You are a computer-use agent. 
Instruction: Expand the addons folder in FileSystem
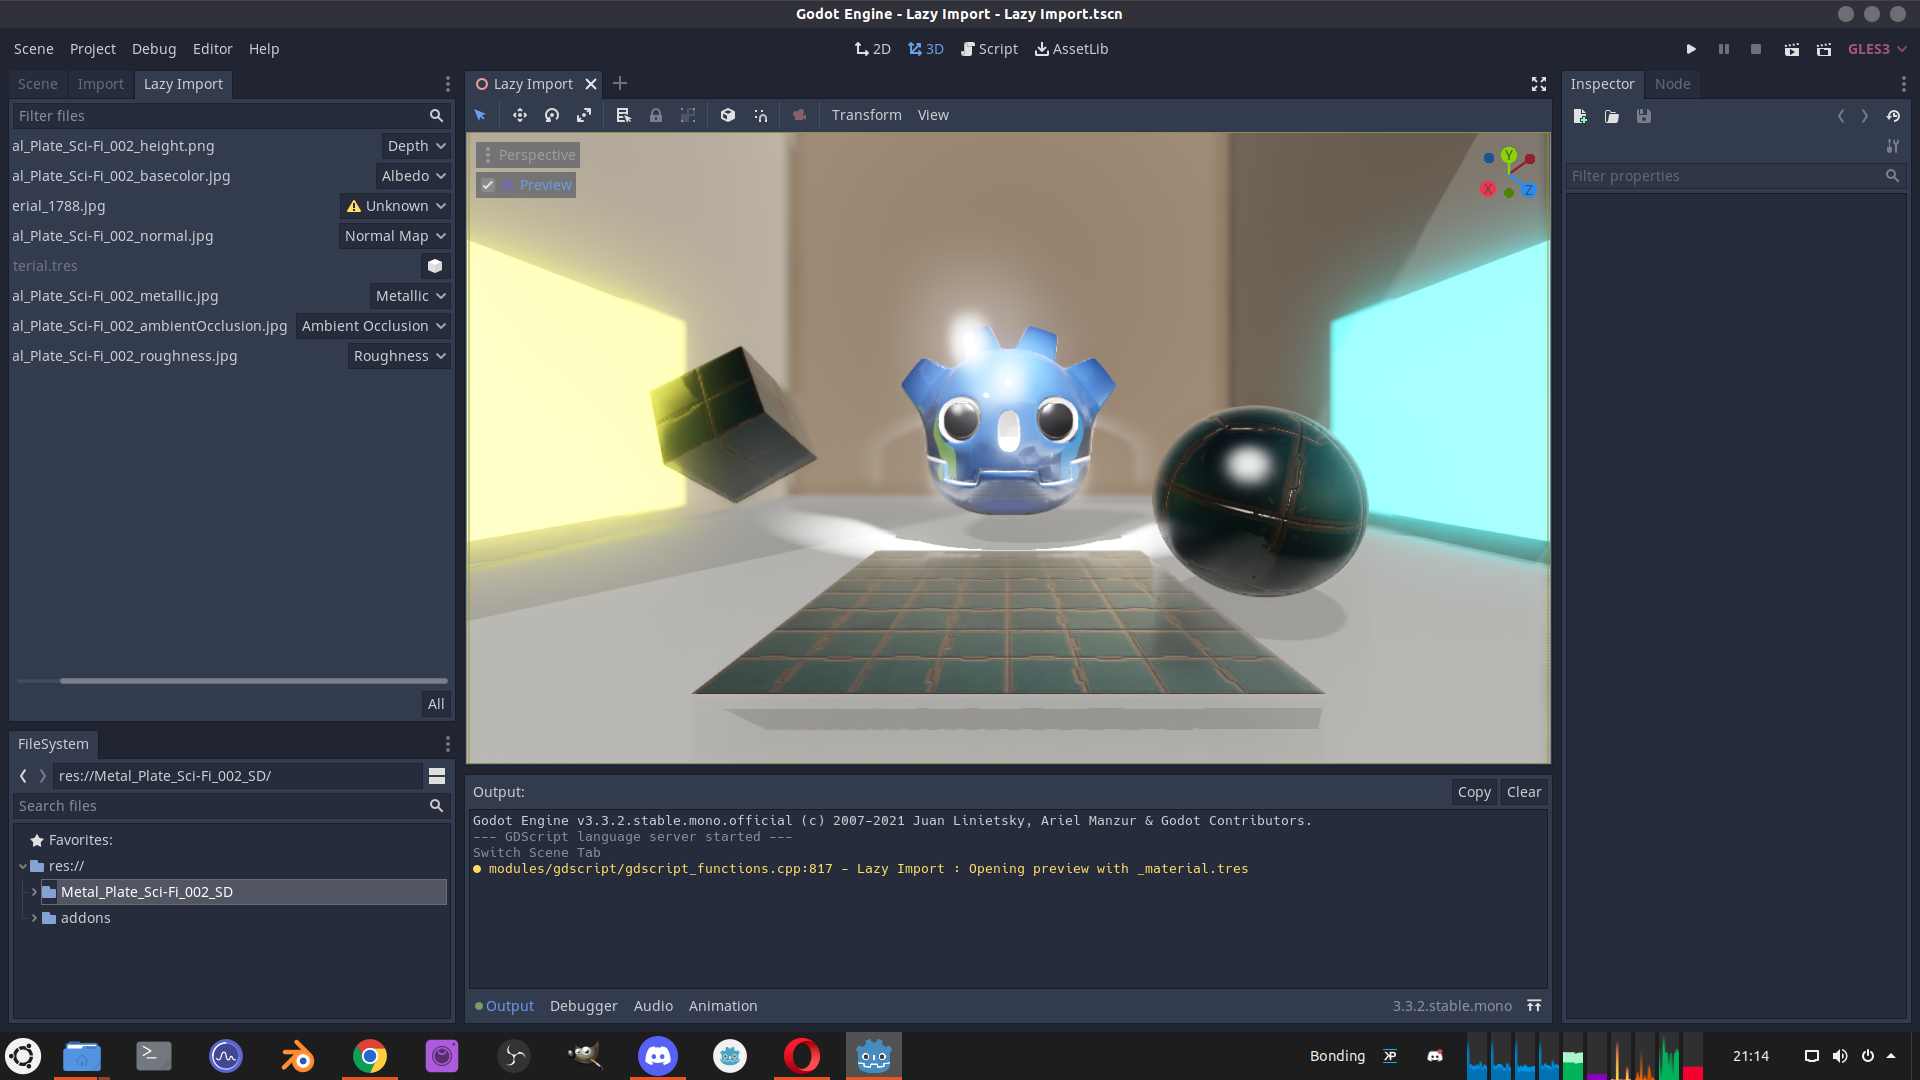pos(34,918)
